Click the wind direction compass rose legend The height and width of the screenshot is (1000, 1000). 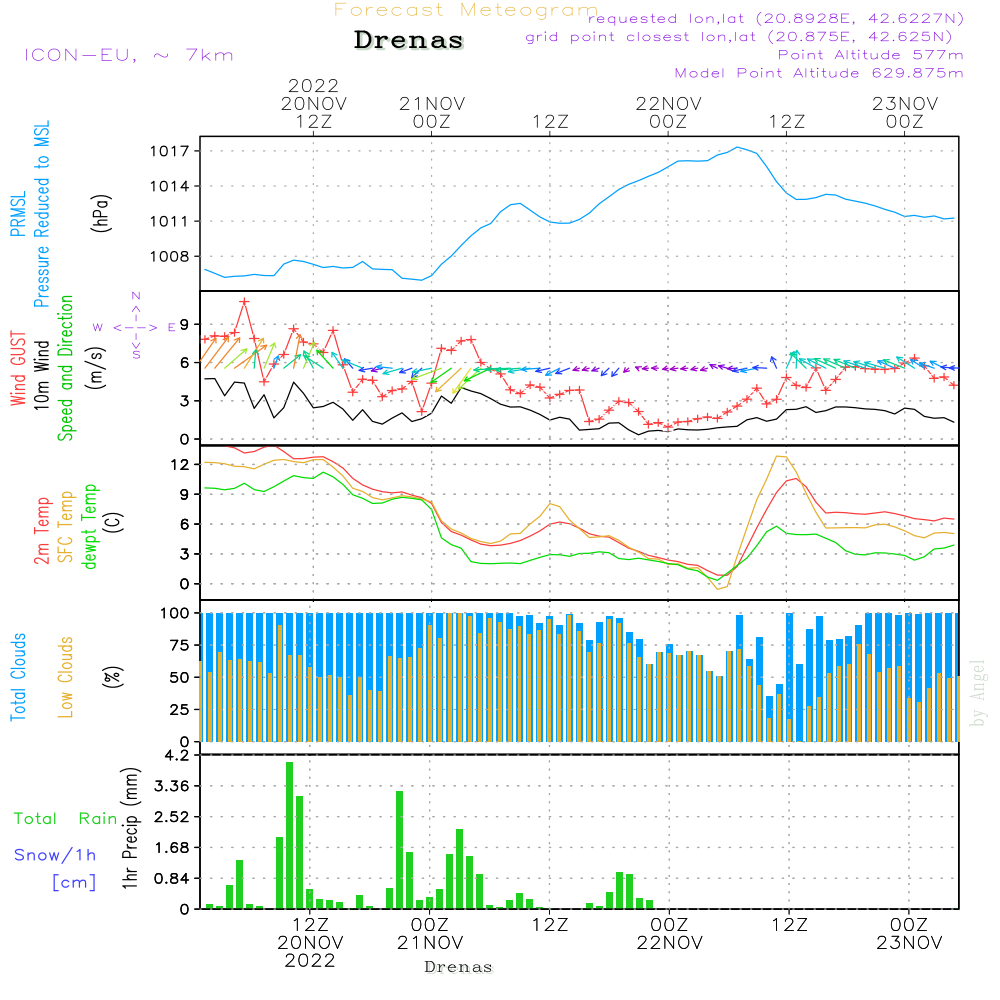click(135, 326)
